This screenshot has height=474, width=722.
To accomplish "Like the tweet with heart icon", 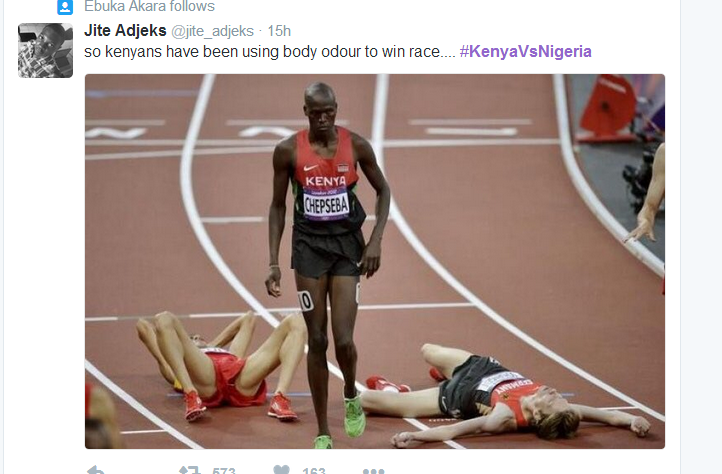I will click(281, 469).
